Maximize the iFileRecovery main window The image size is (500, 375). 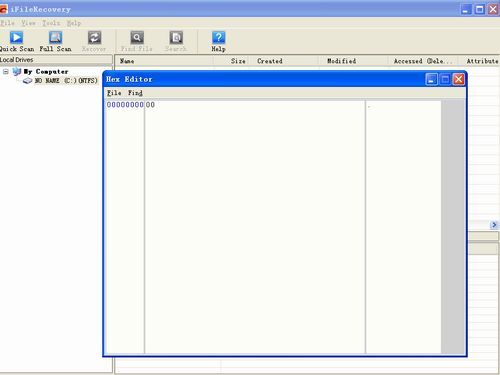479,9
